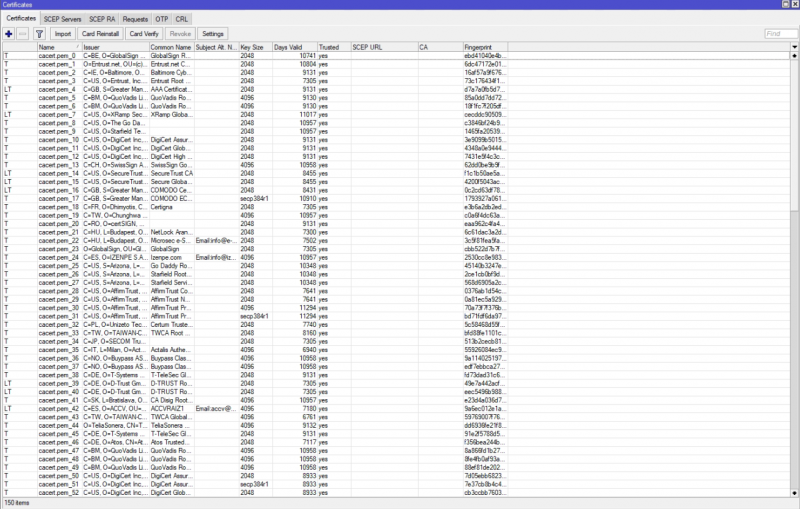Open the column selector dropdown arrow

[x=793, y=46]
